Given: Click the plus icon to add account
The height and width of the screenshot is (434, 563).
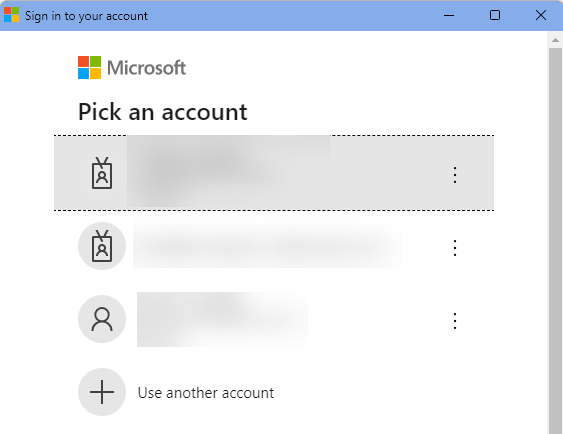Looking at the screenshot, I should [x=102, y=392].
